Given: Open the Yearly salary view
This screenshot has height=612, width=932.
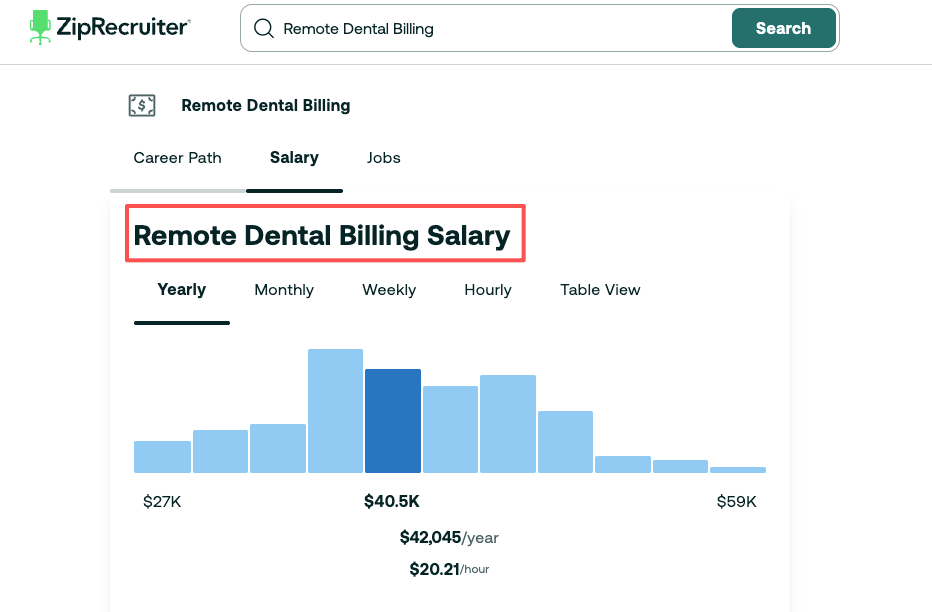Looking at the screenshot, I should [181, 290].
